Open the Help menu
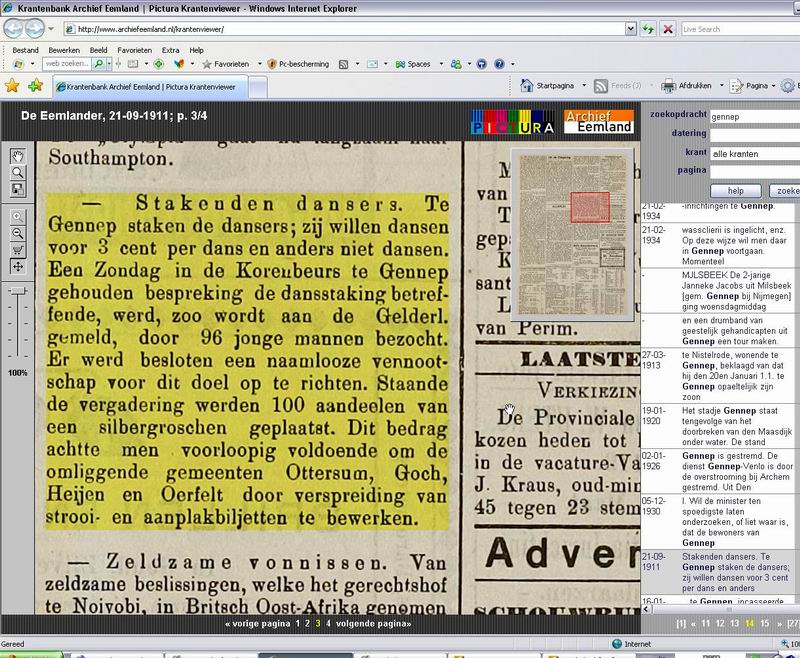Screen dimensions: 800x658 coord(196,50)
